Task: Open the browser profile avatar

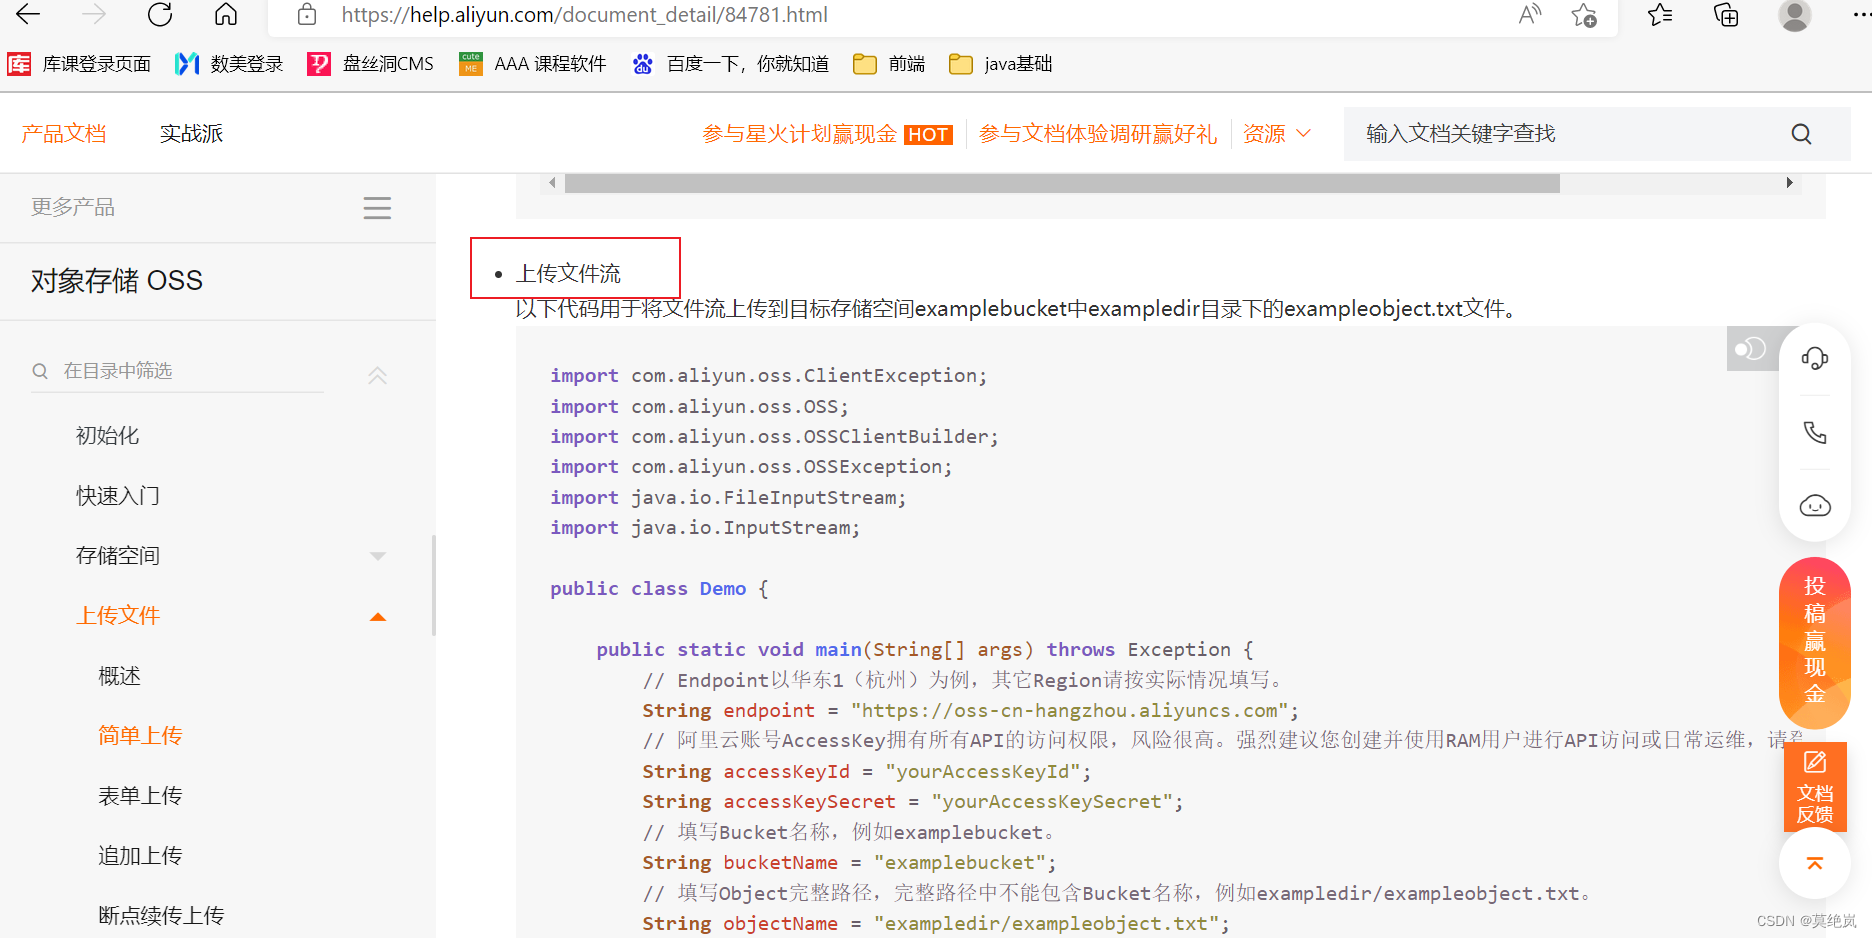Action: [1795, 15]
